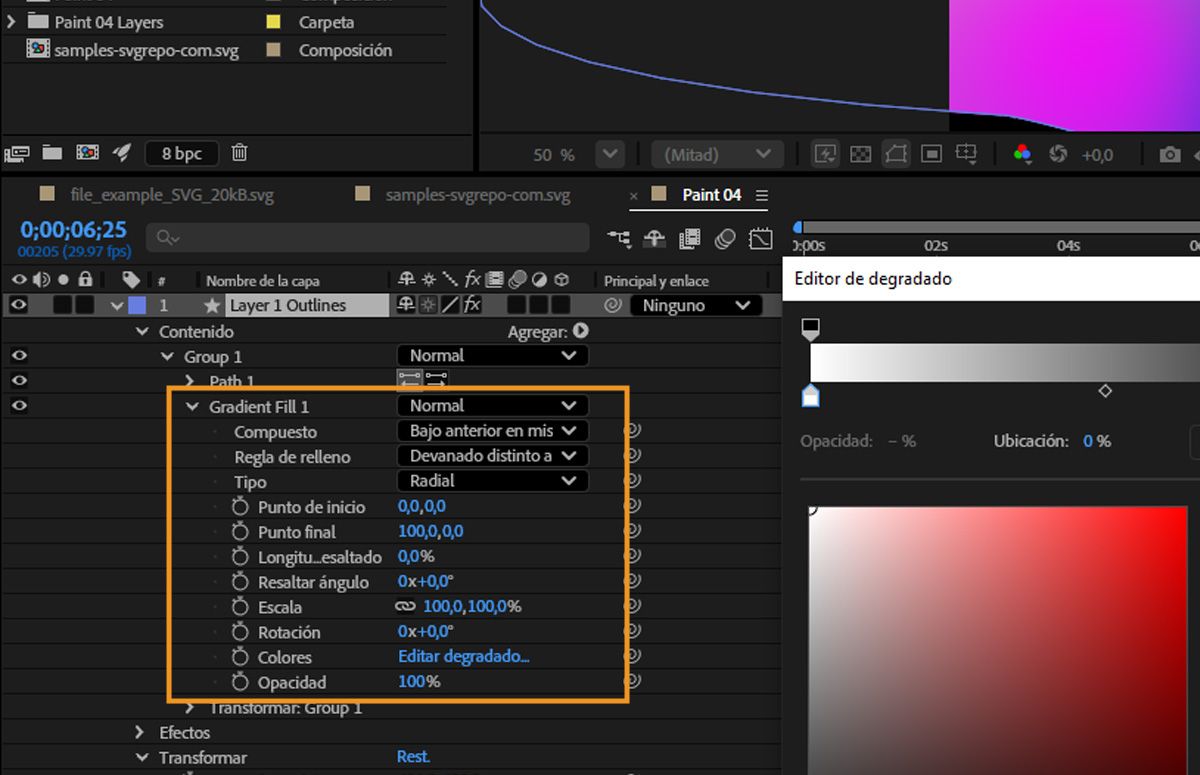
Task: Click the pick whip on the Compuesto row
Action: click(631, 431)
